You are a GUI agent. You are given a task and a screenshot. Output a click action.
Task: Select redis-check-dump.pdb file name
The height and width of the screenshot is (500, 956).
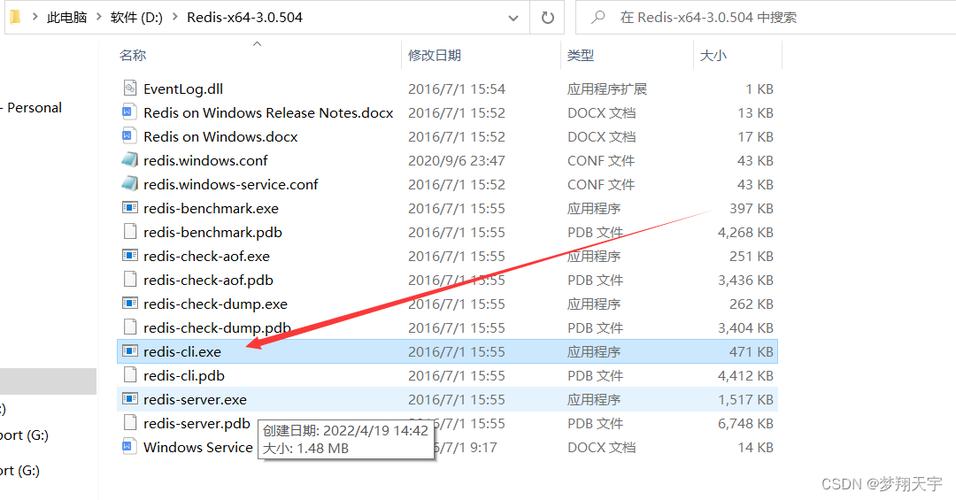(x=217, y=327)
